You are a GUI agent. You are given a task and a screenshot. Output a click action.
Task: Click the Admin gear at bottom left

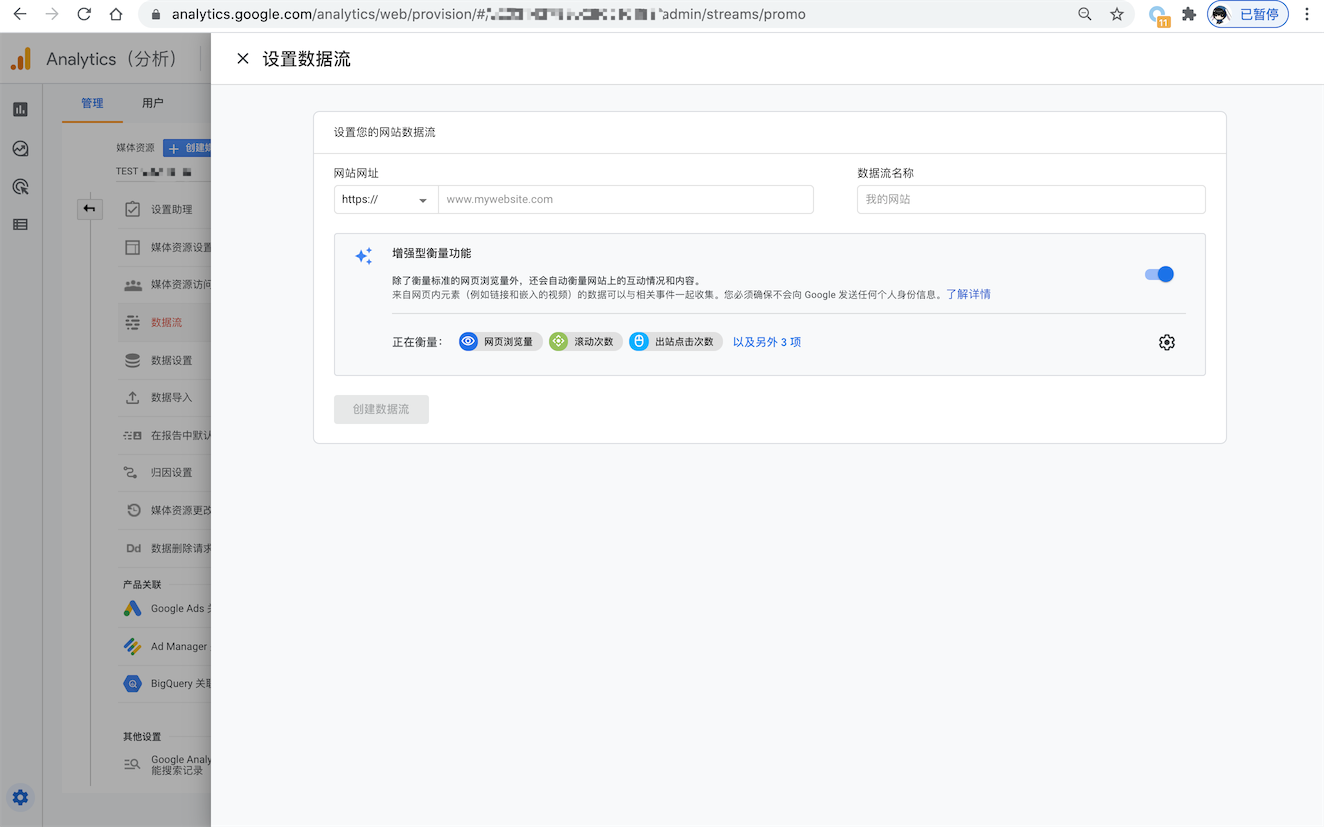(x=20, y=797)
